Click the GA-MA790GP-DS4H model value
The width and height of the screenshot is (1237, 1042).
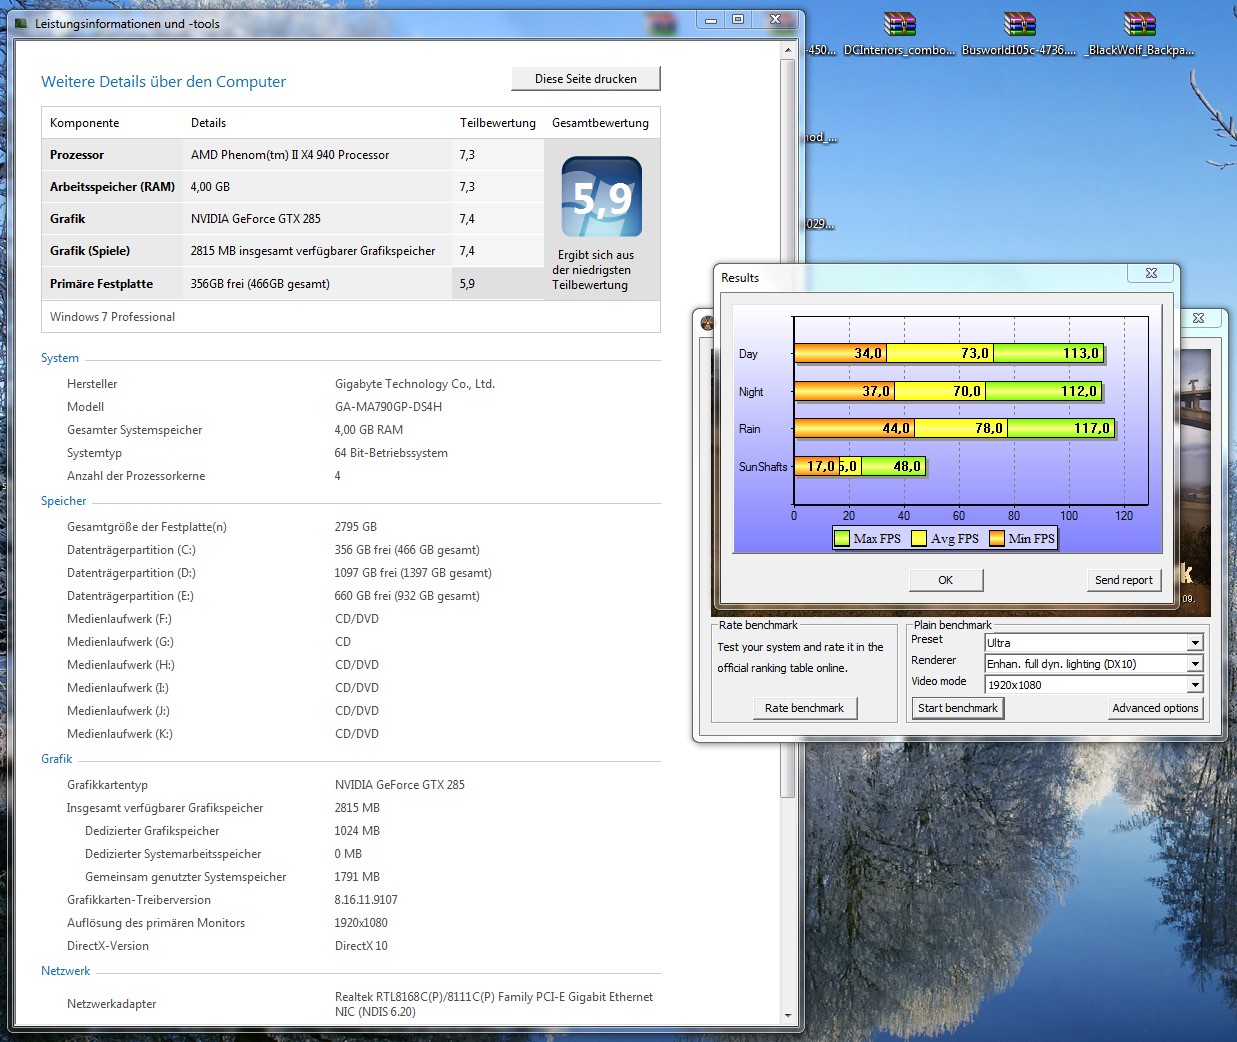click(x=388, y=407)
